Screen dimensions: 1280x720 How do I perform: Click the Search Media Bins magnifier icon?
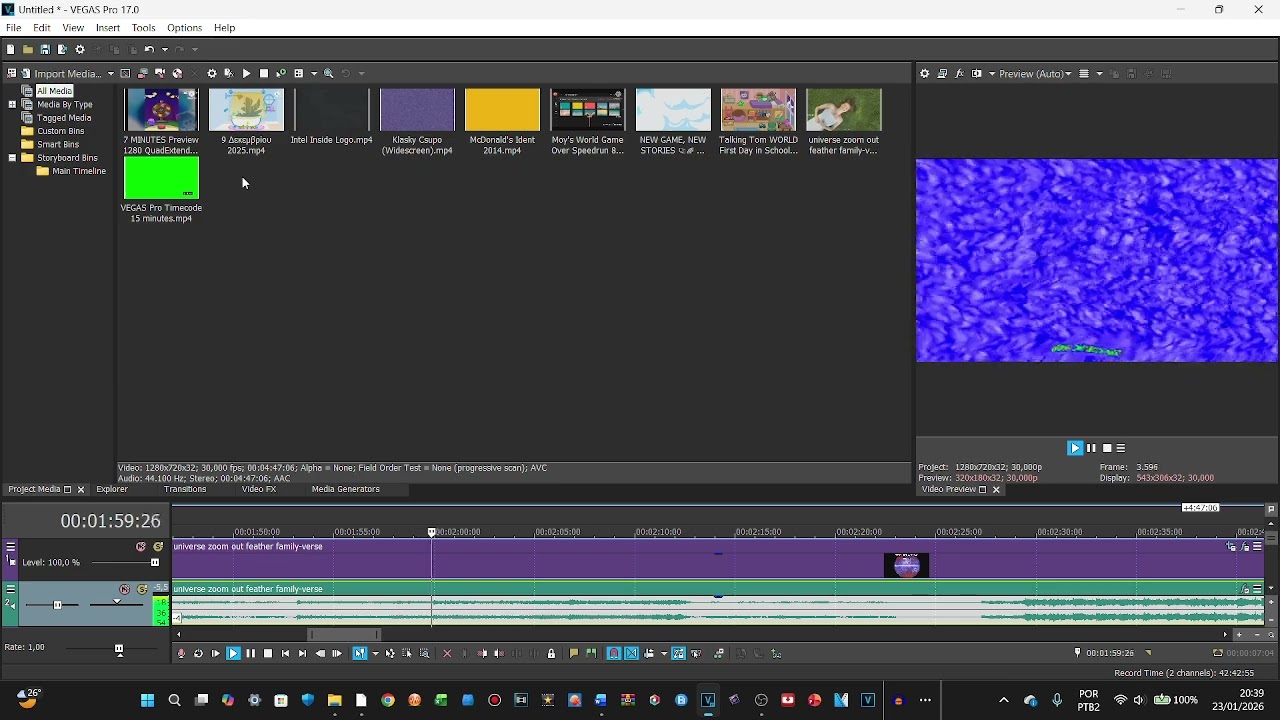pos(328,73)
